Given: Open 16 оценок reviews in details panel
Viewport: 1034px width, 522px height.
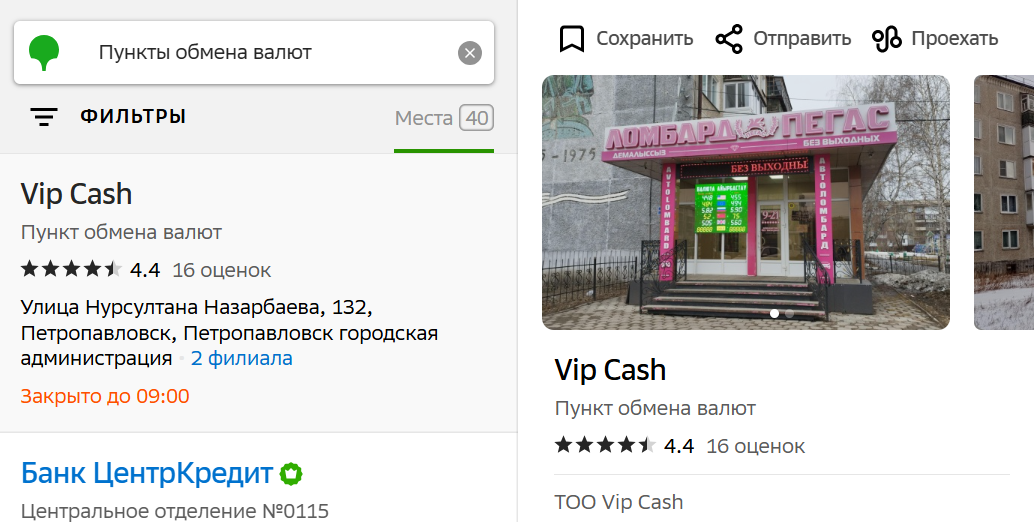Looking at the screenshot, I should [755, 446].
